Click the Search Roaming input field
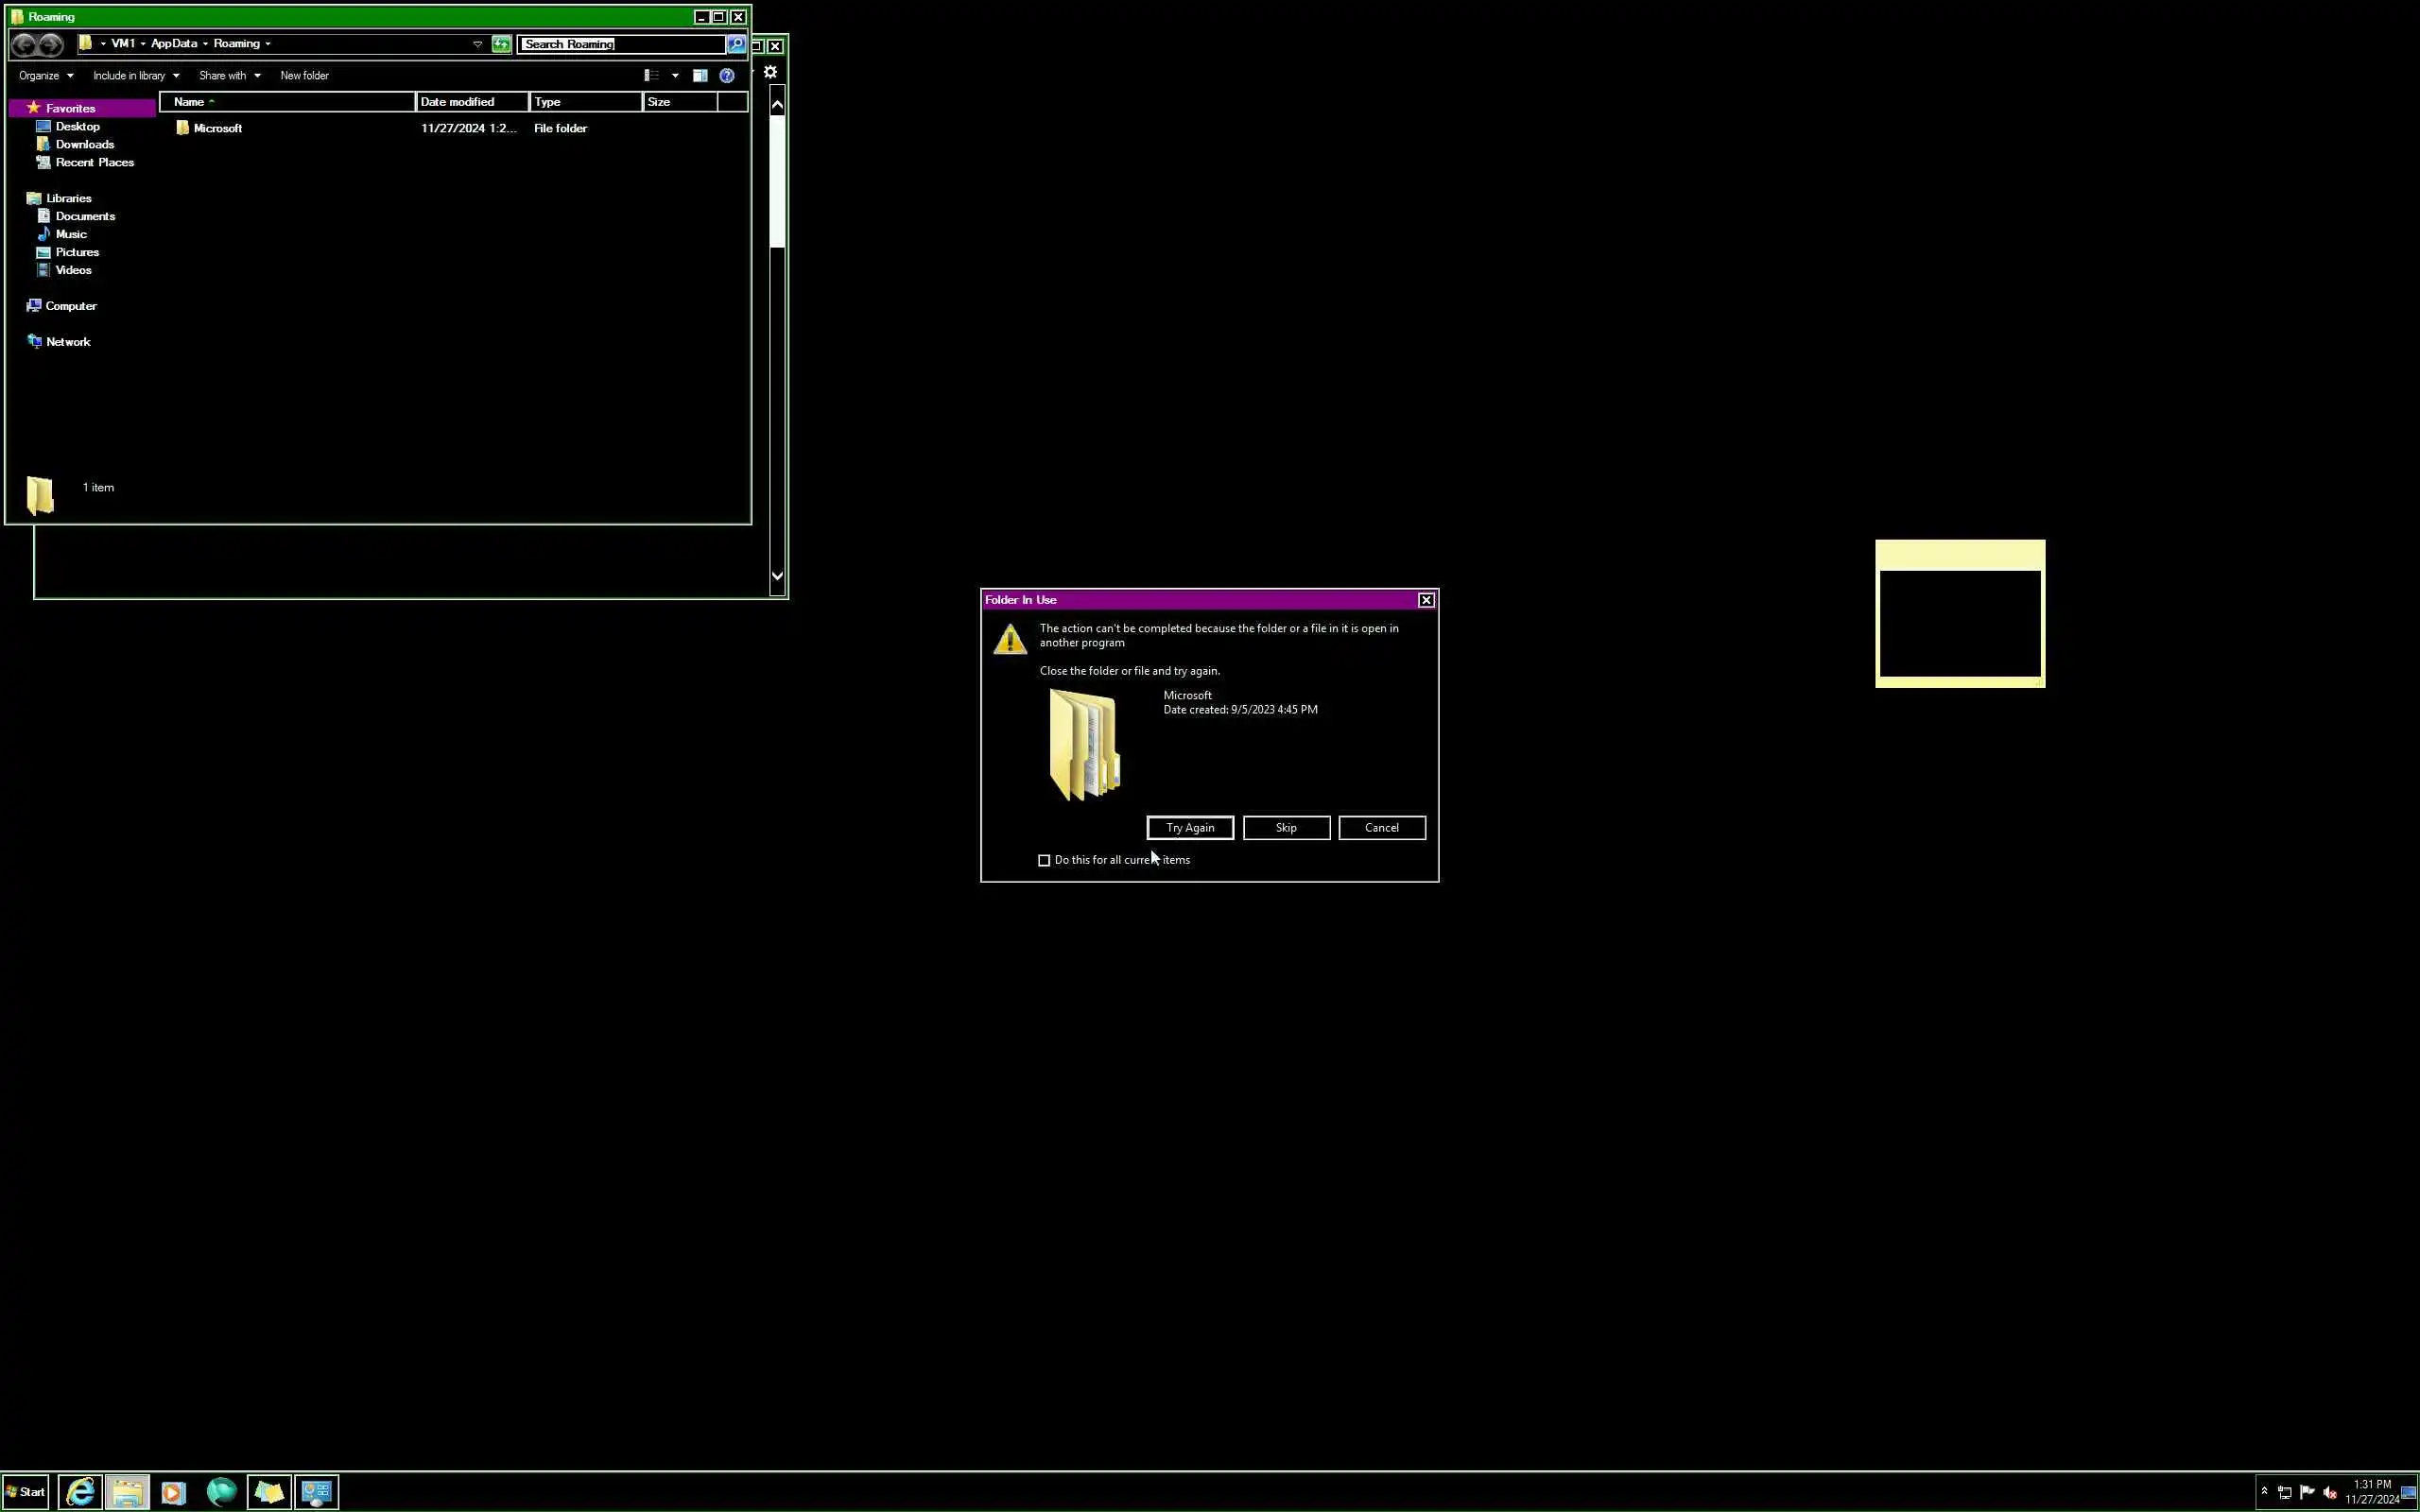The width and height of the screenshot is (2420, 1512). 620,44
